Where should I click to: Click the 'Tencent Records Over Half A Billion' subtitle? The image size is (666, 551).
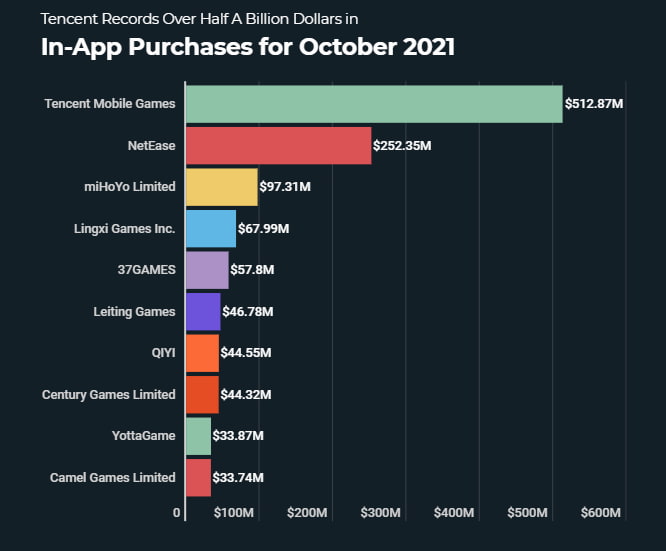199,19
